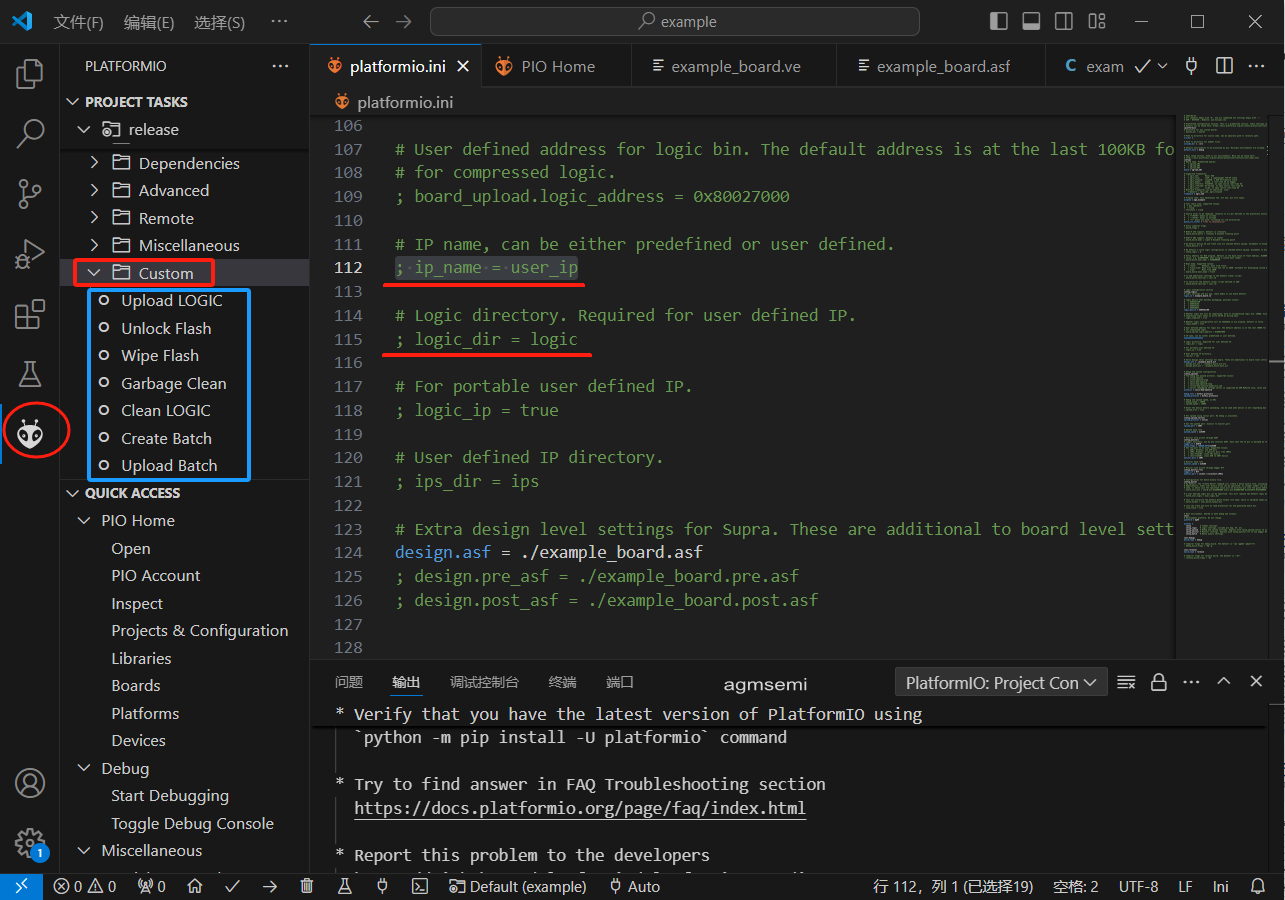Image resolution: width=1285 pixels, height=900 pixels.
Task: Open the PlatformIO: Project Con output channel dropdown
Action: 1001,682
